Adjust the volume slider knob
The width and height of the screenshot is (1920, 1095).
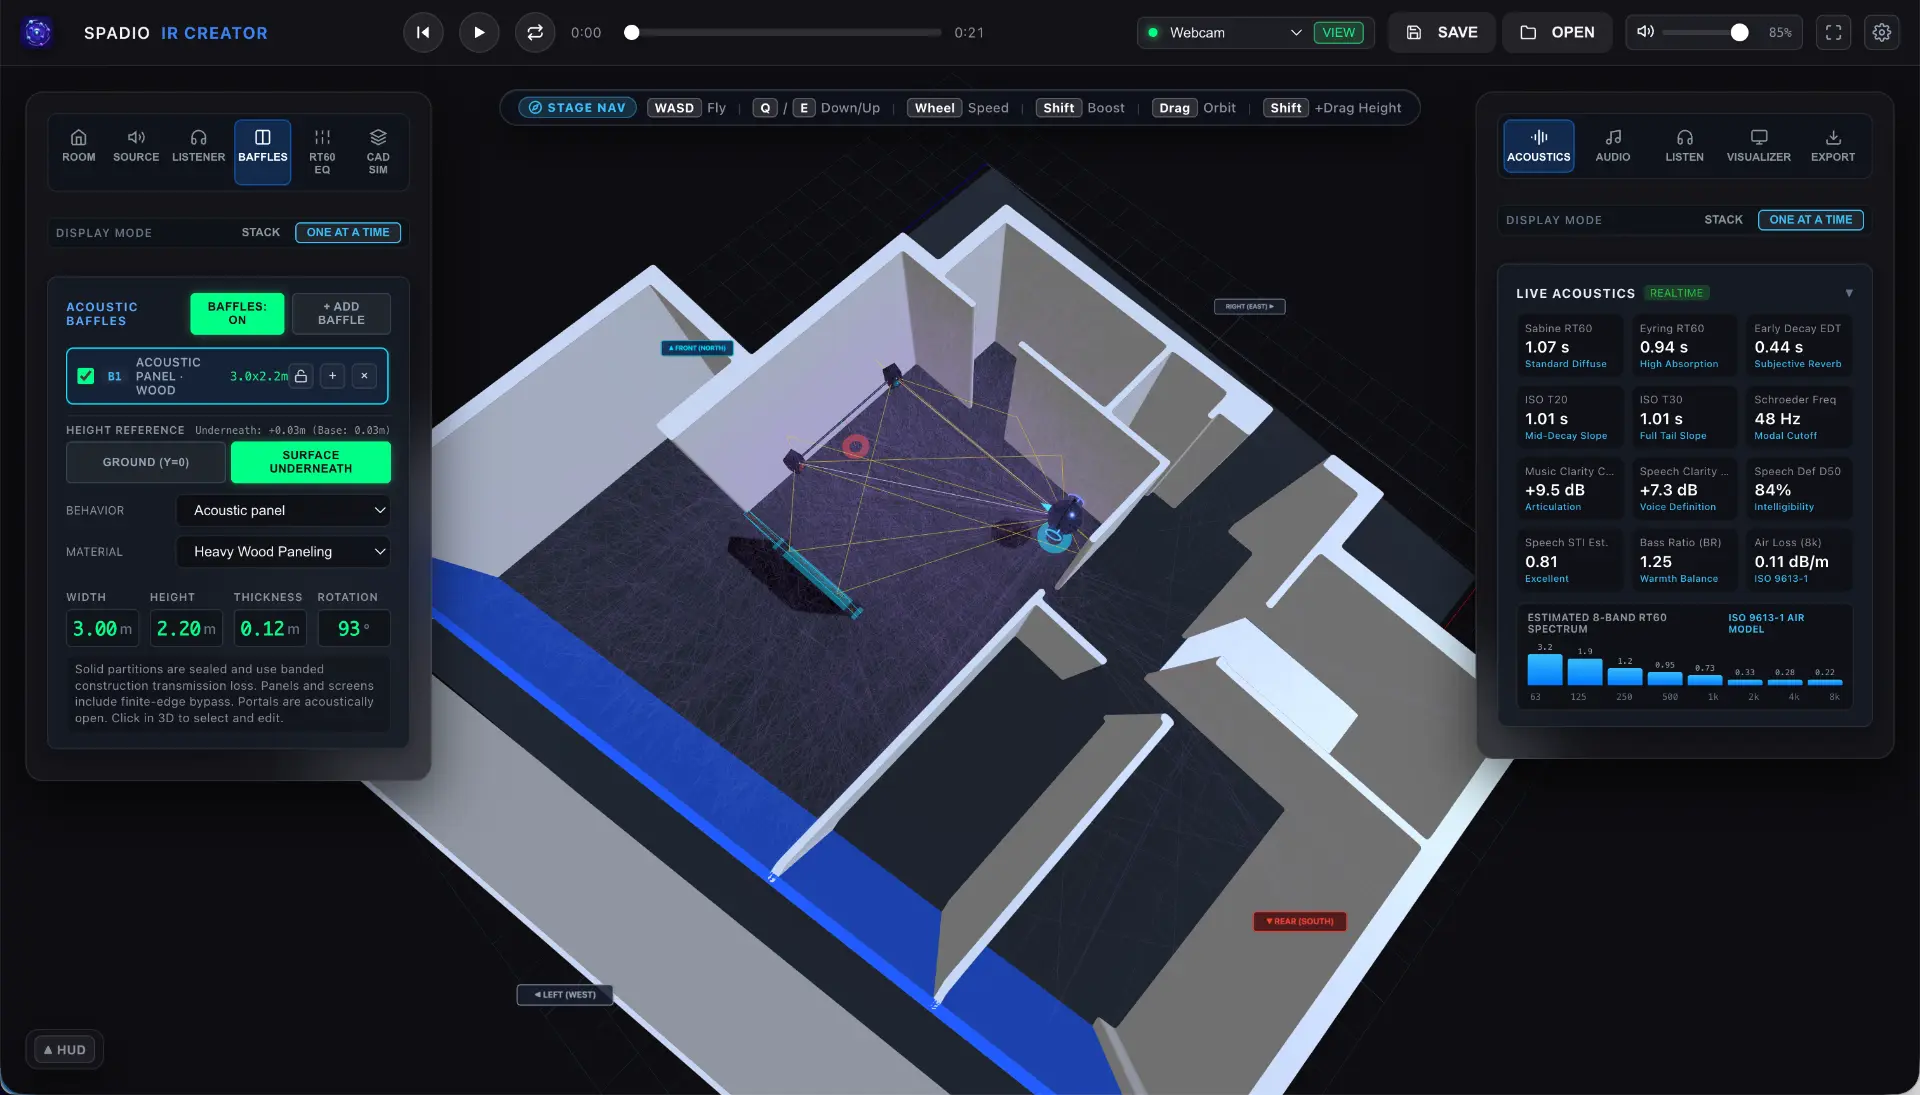coord(1739,33)
